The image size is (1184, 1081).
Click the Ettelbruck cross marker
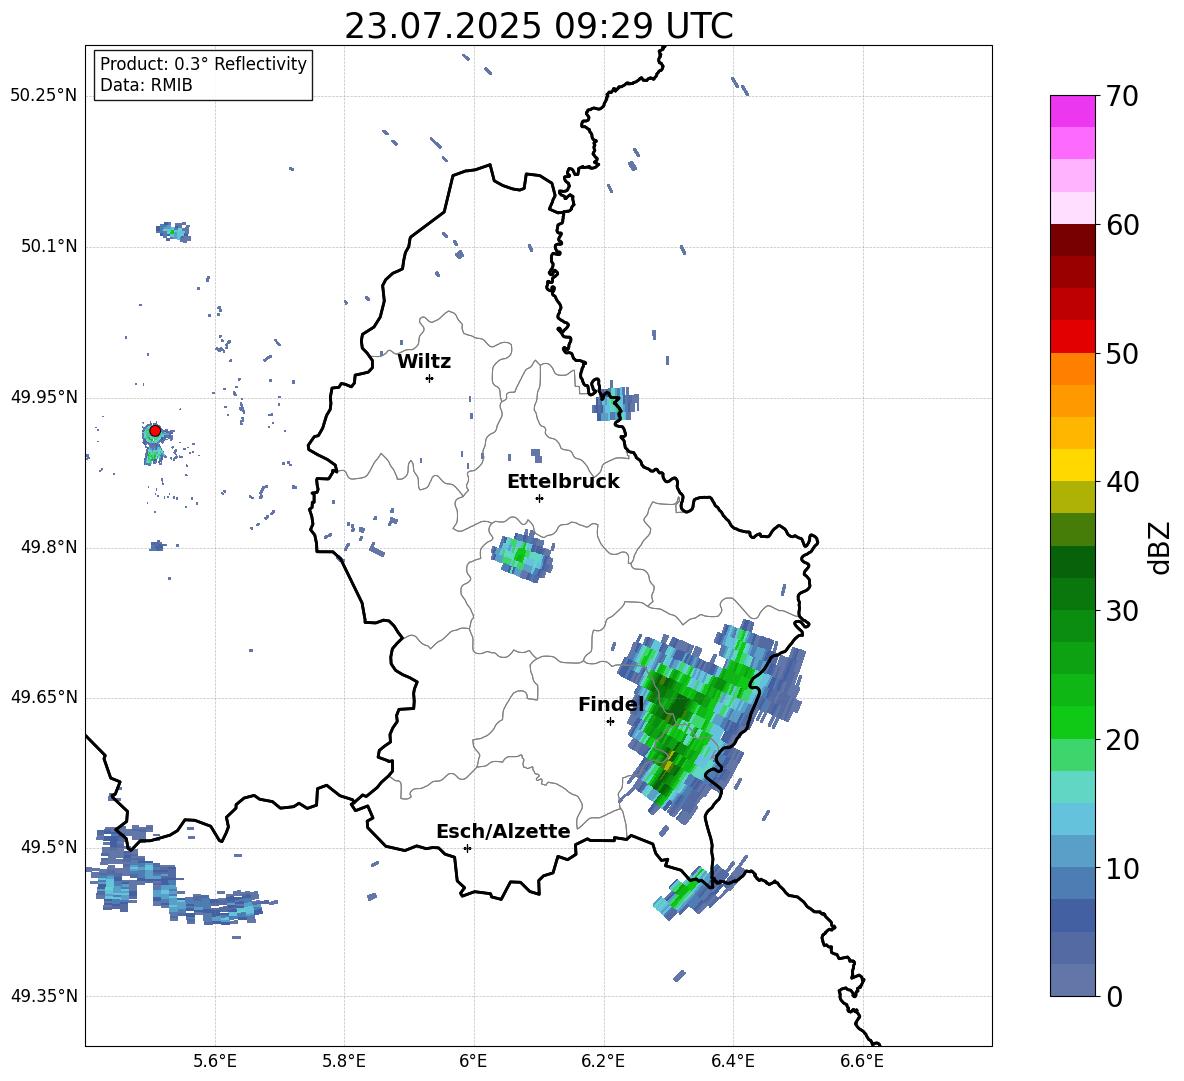[x=539, y=498]
